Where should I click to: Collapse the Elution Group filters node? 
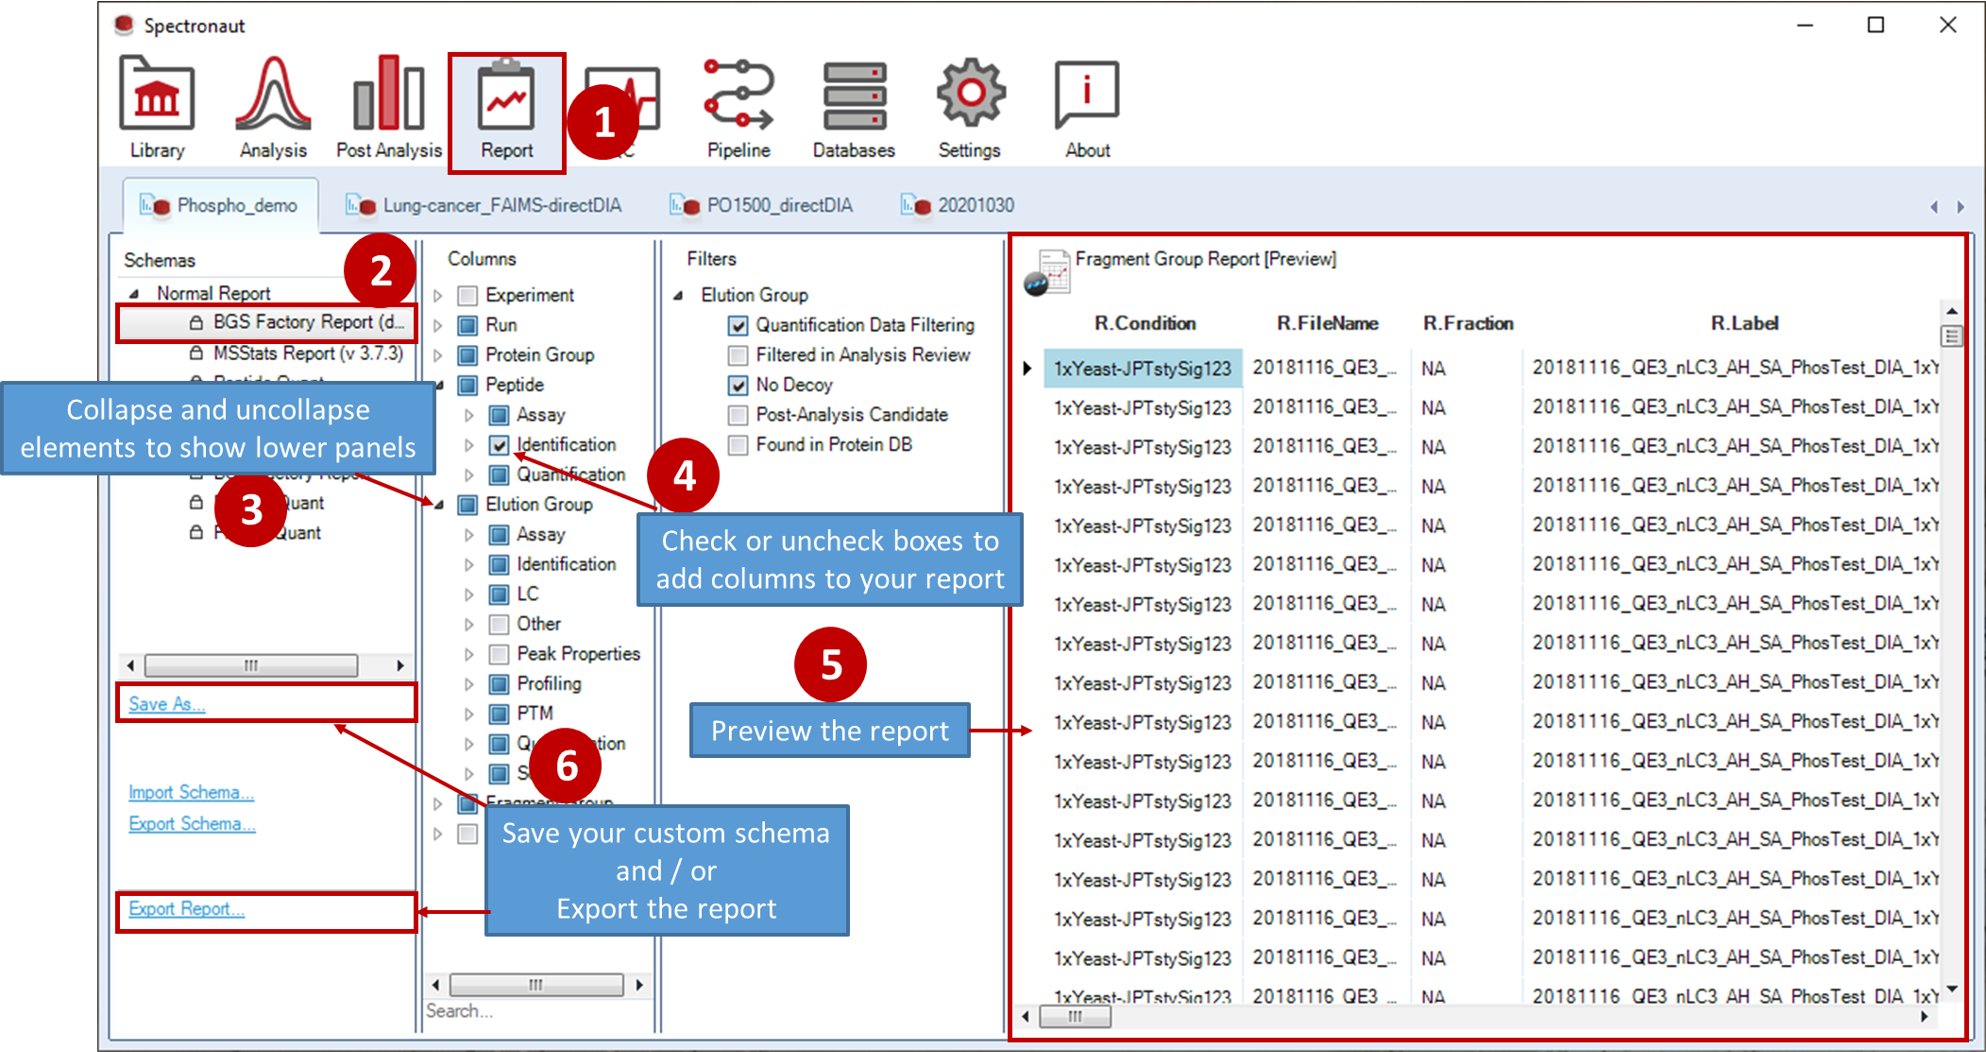point(678,296)
